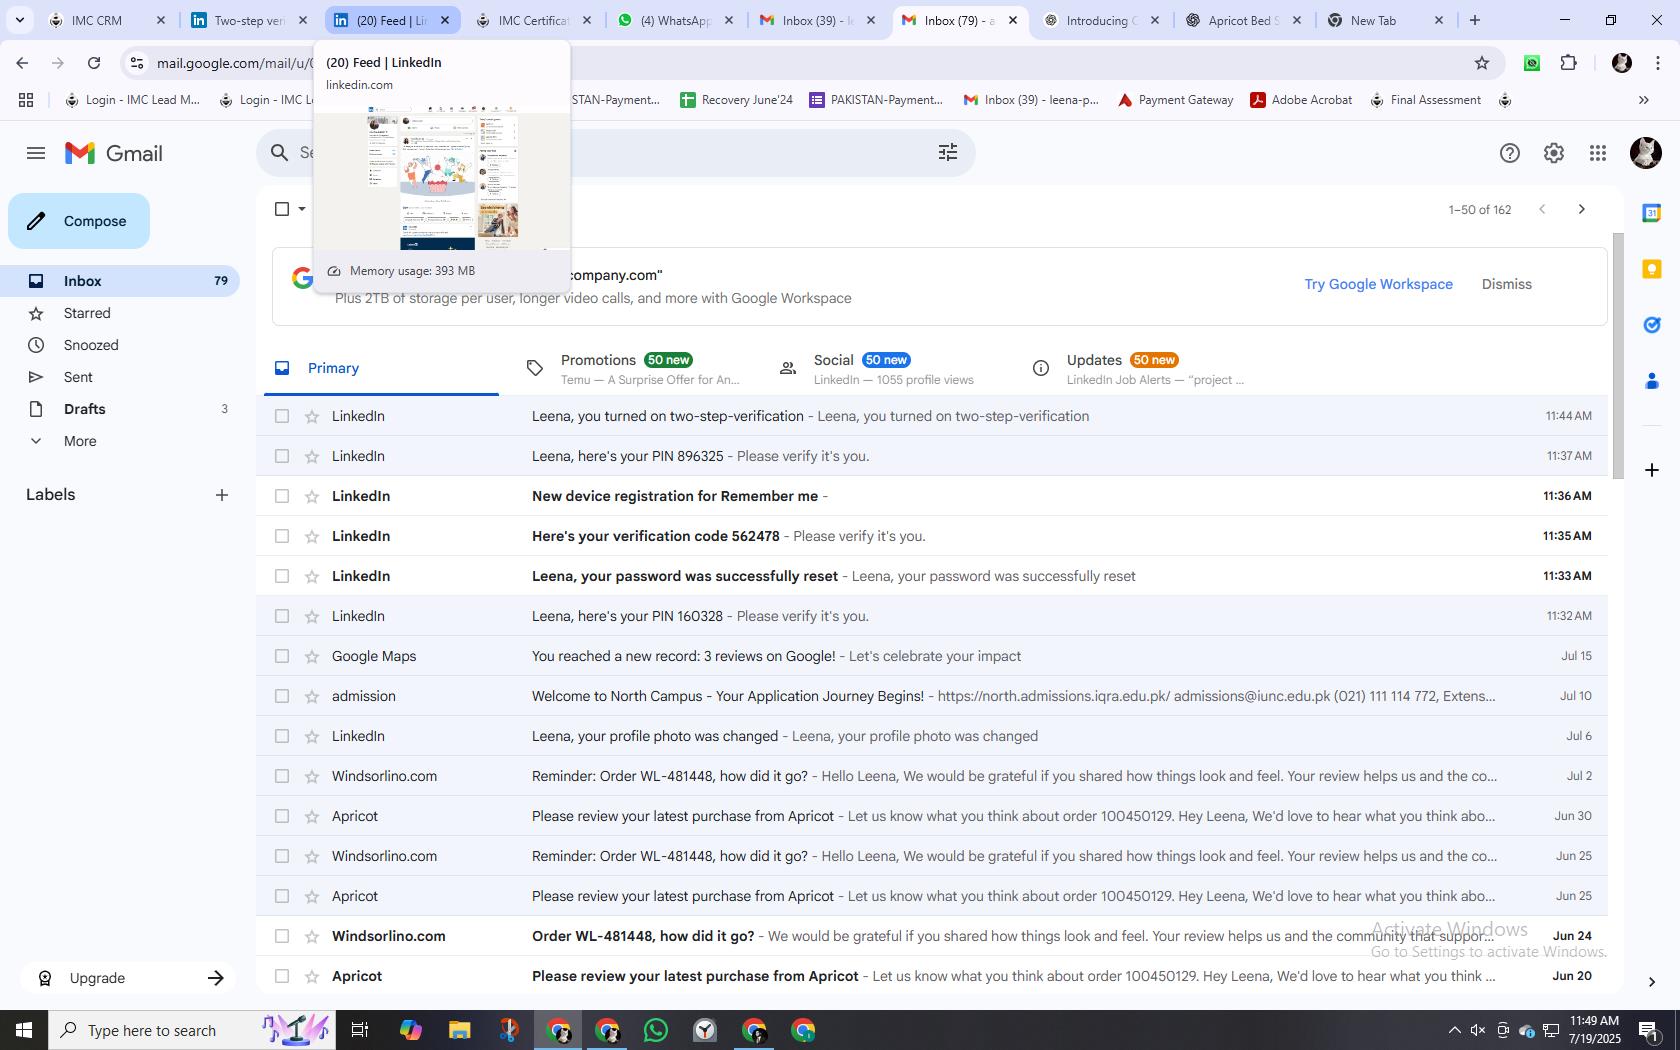Viewport: 1680px width, 1050px height.
Task: Open WhatsApp from the taskbar
Action: click(656, 1030)
